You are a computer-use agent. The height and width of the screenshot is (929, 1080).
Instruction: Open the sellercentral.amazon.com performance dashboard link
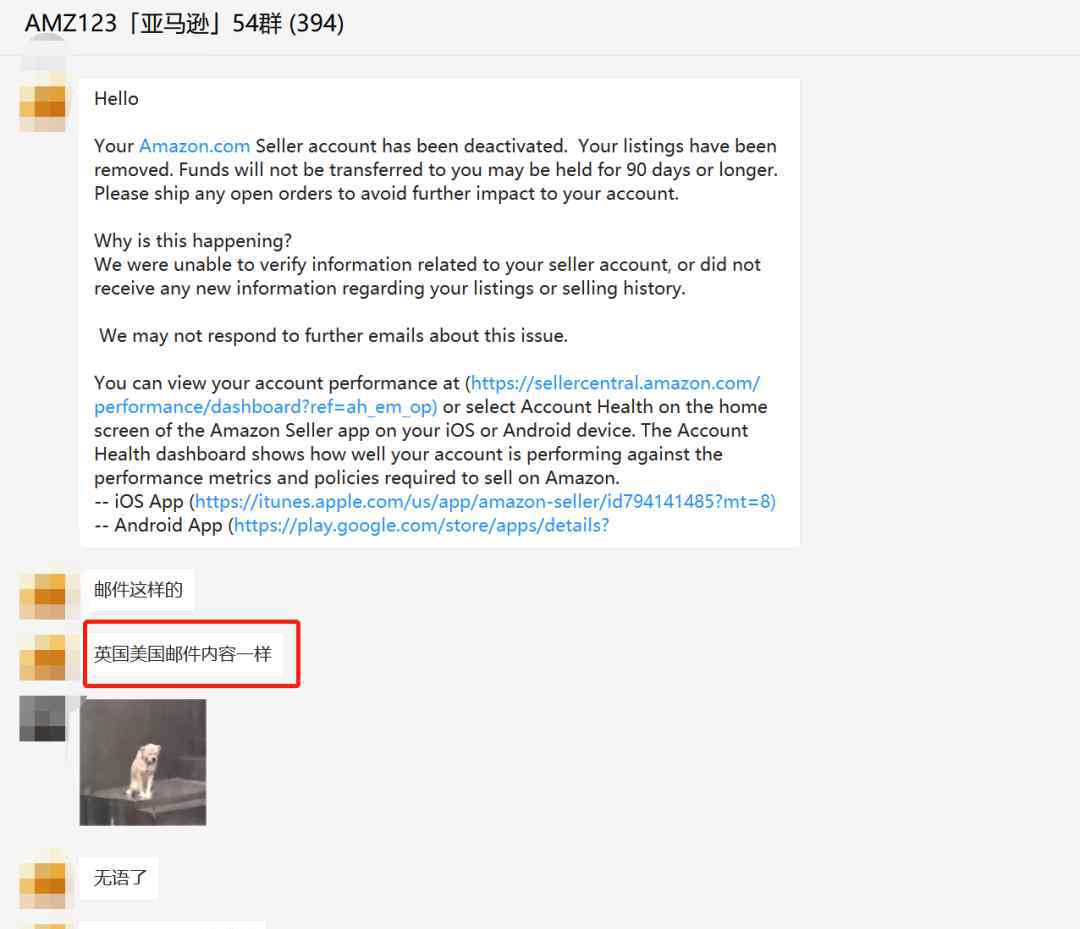pyautogui.click(x=427, y=395)
